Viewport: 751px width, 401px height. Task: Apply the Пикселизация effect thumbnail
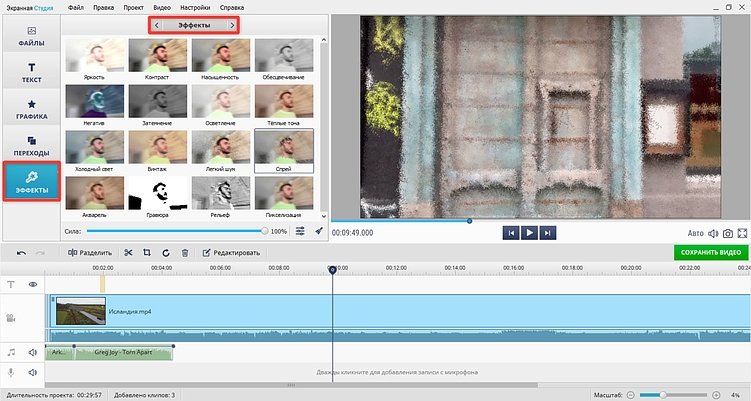(284, 193)
